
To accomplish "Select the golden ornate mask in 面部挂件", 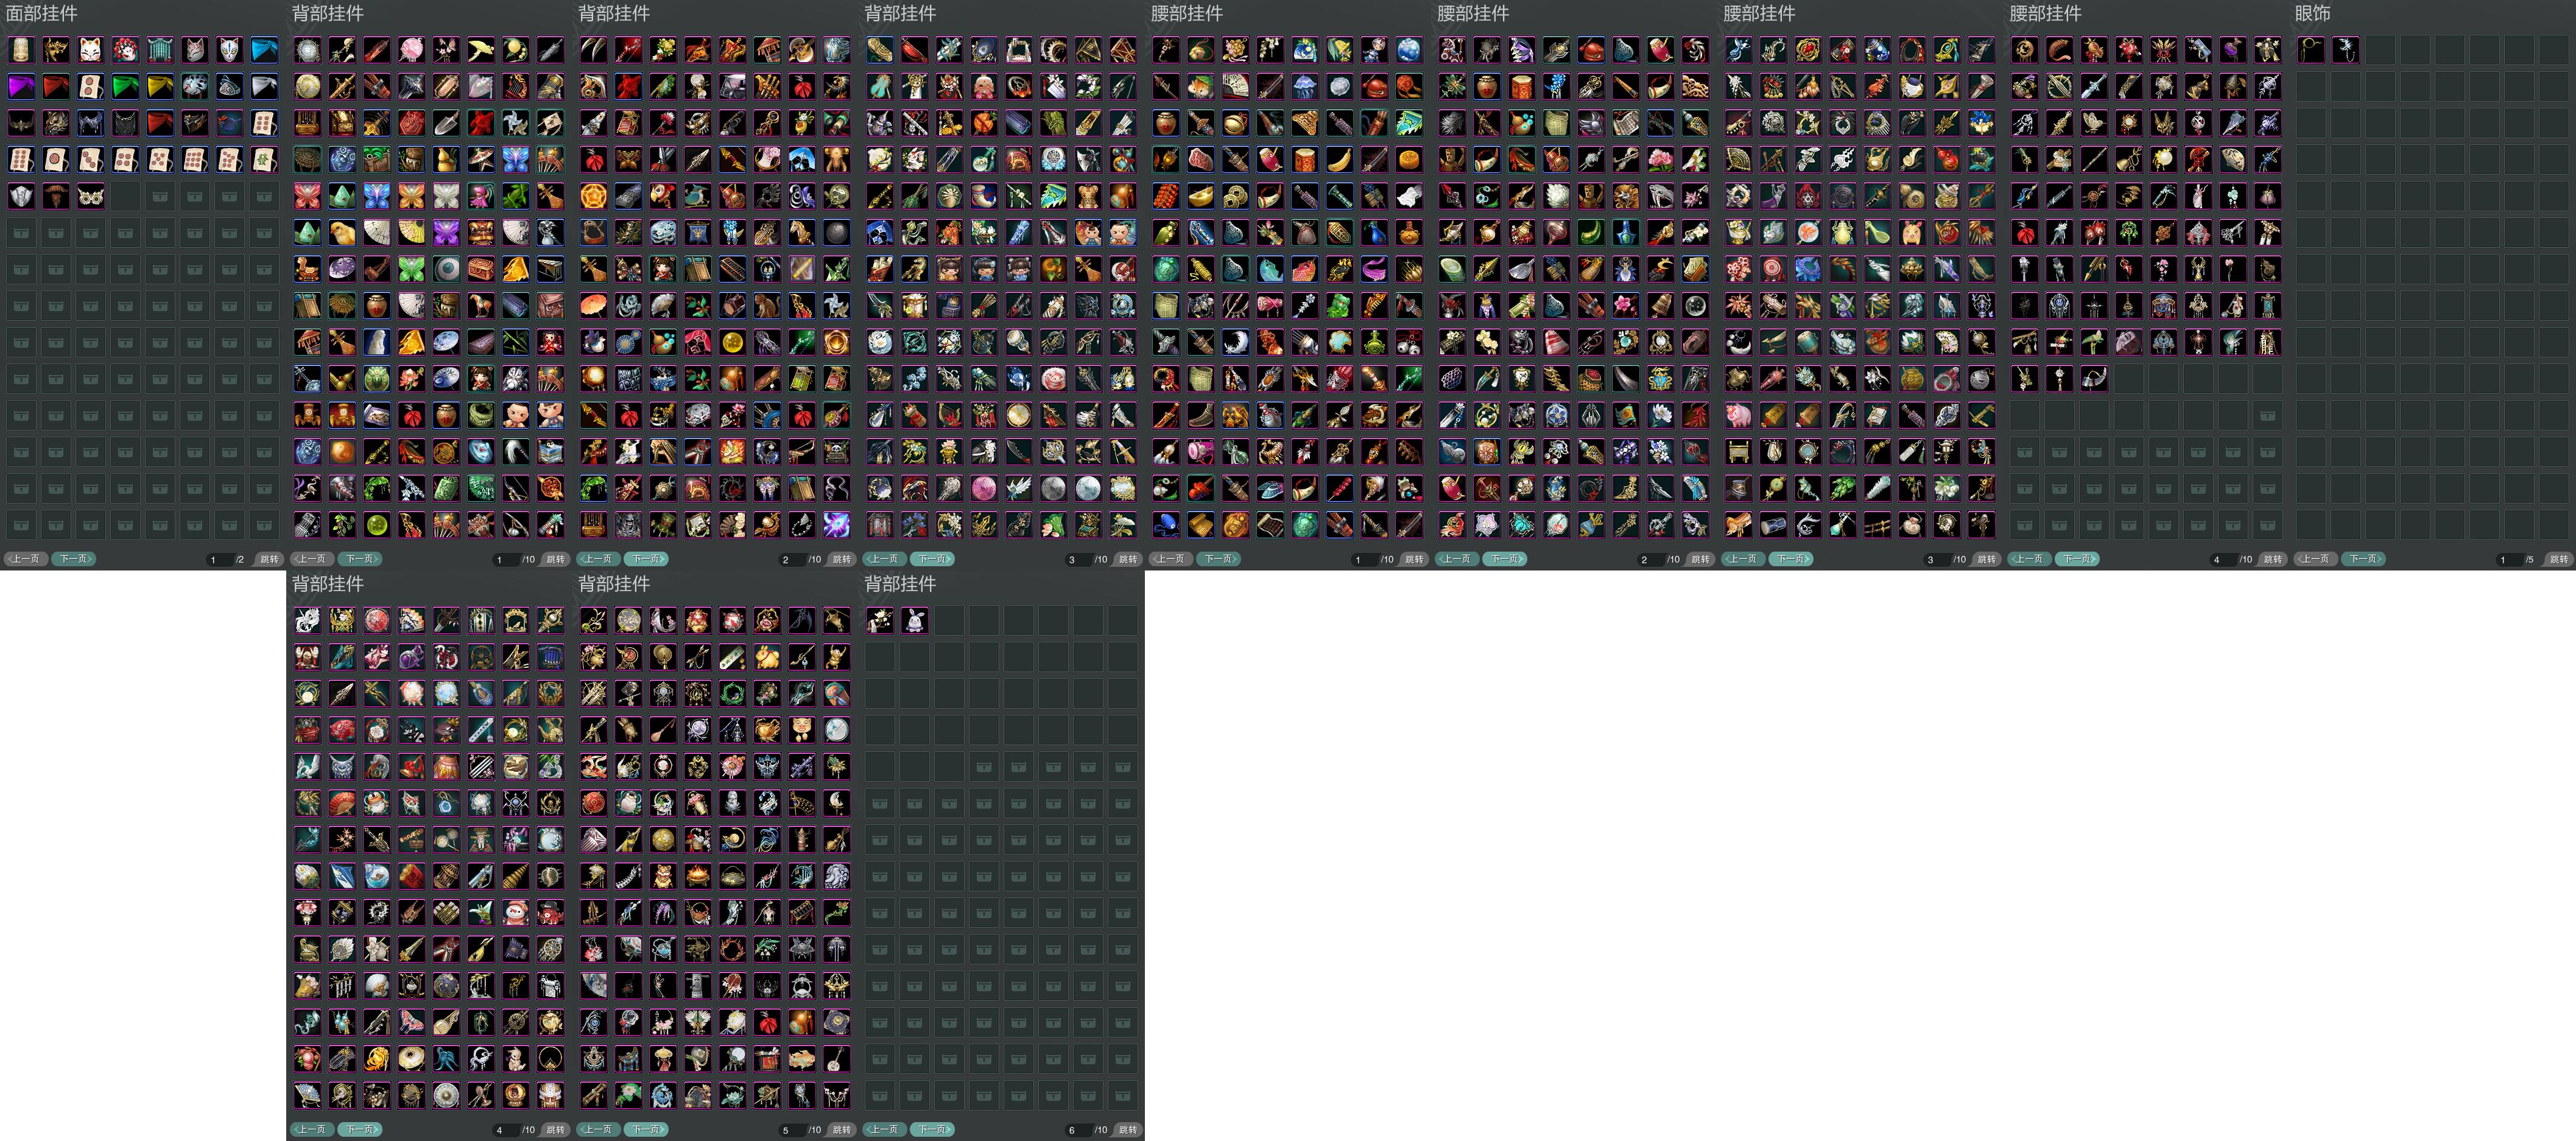I will pos(56,50).
